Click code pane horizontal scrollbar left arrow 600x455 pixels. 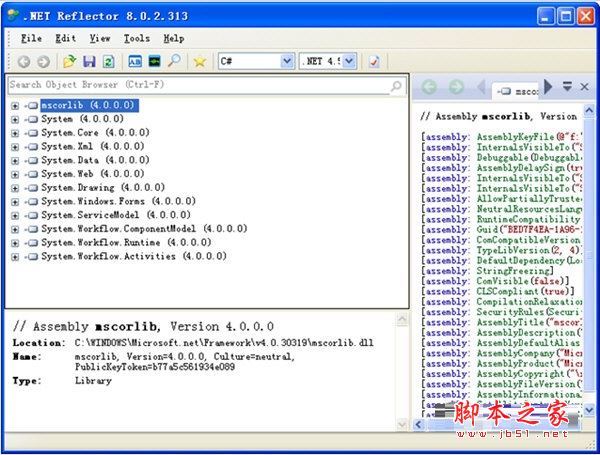(x=419, y=424)
